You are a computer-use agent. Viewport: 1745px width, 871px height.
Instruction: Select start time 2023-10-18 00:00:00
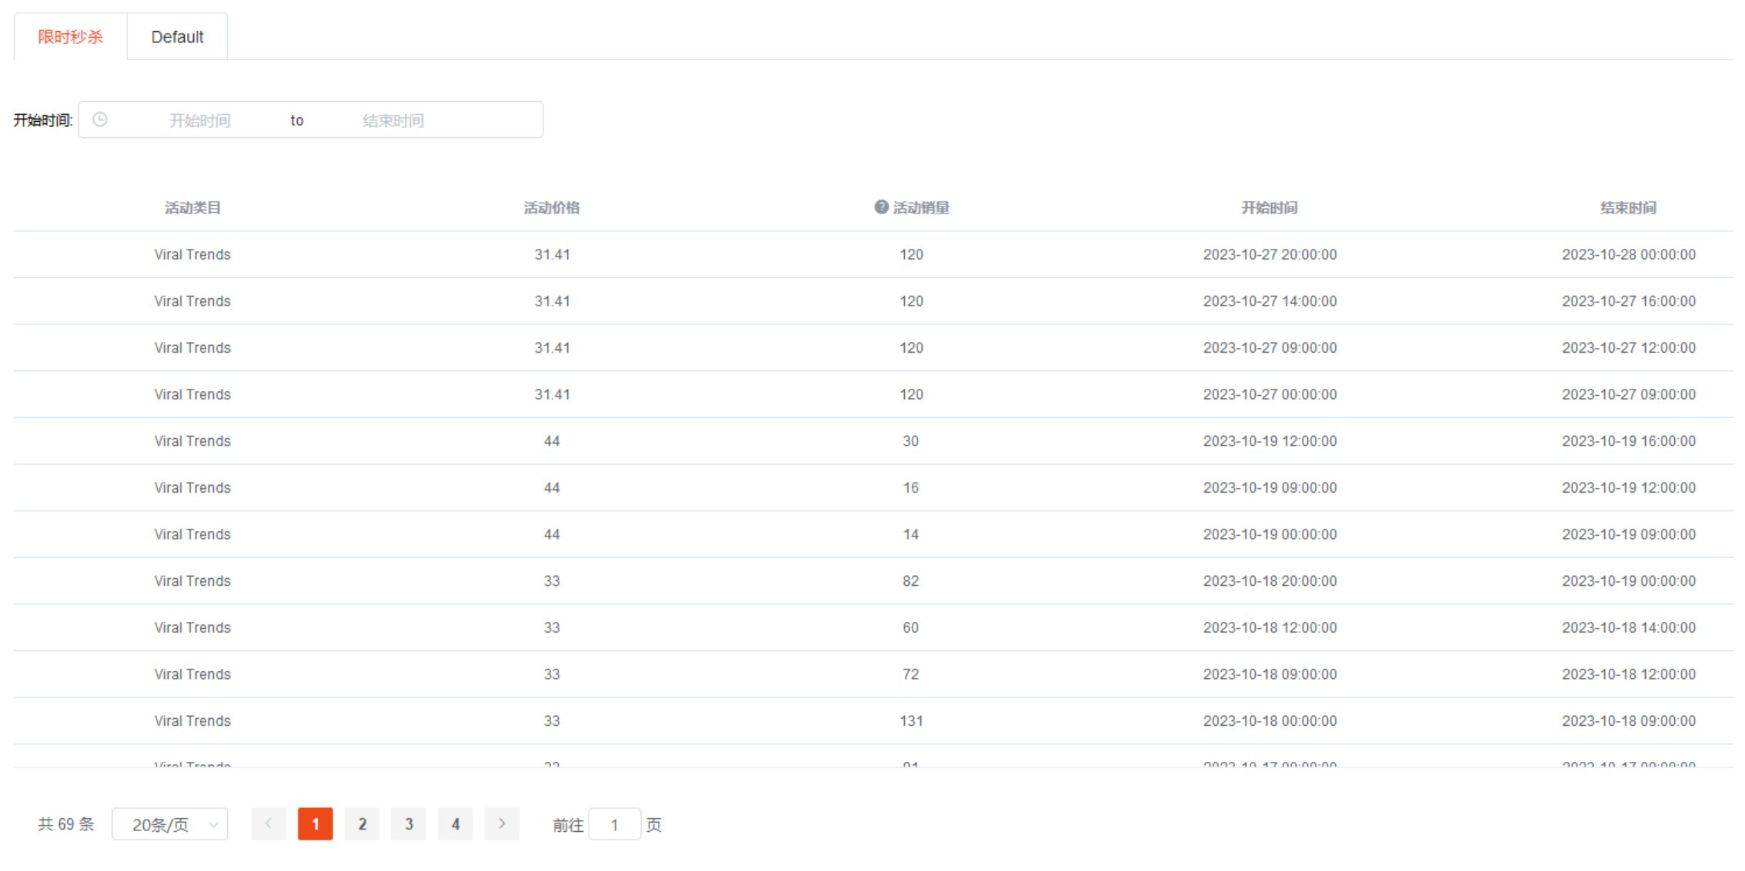click(x=1270, y=721)
